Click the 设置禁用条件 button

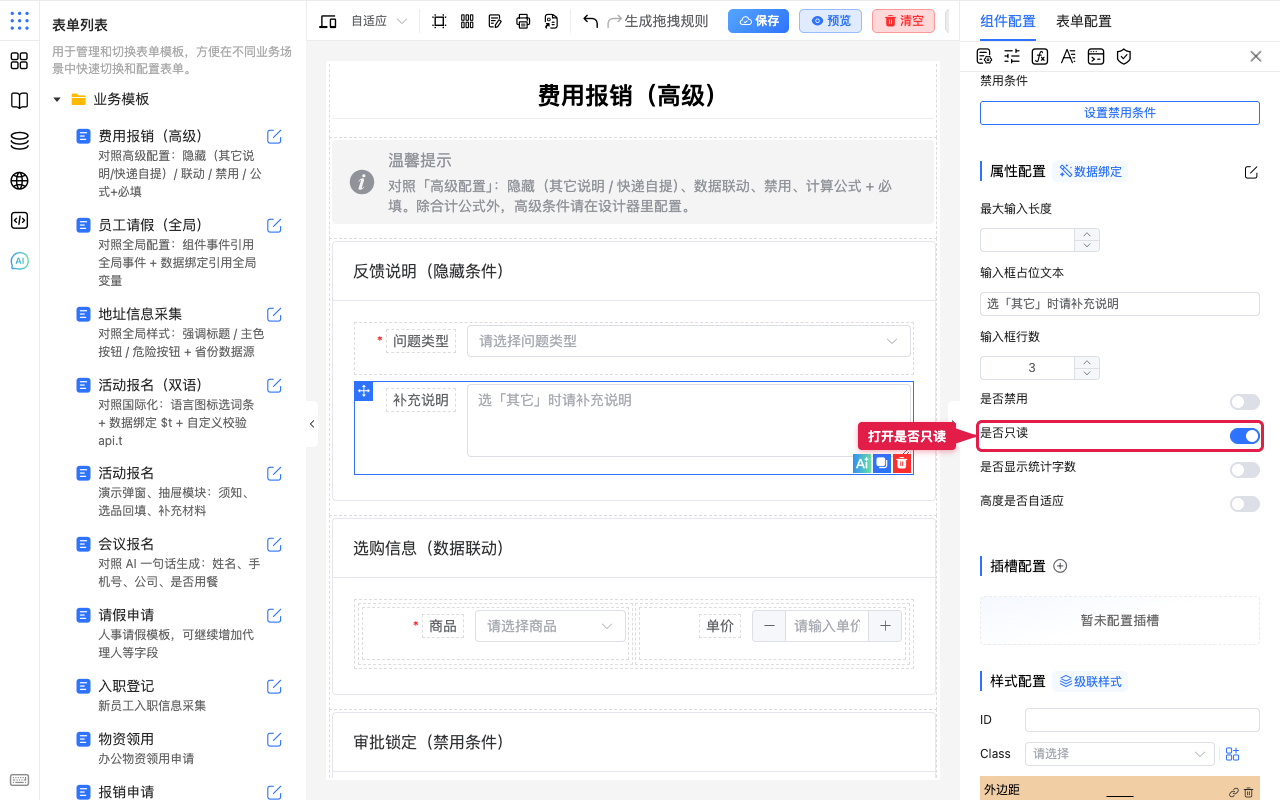(1120, 113)
